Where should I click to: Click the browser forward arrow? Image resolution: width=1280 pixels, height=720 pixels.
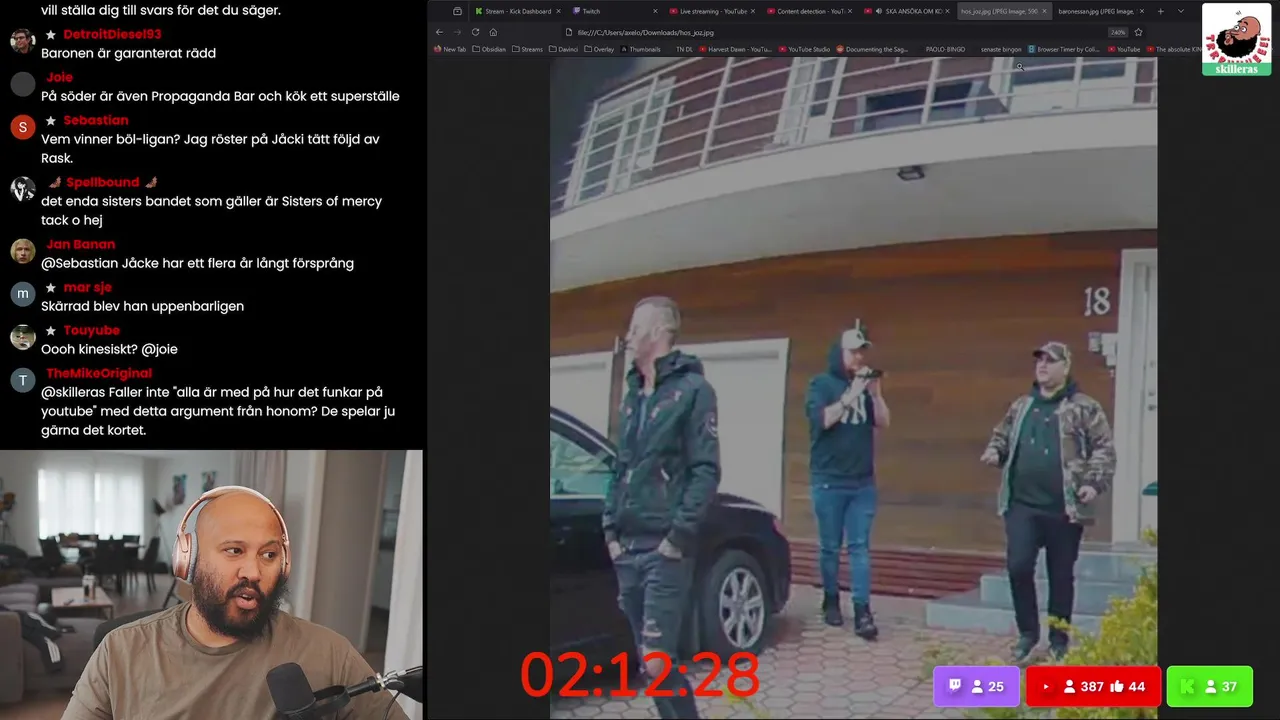457,32
